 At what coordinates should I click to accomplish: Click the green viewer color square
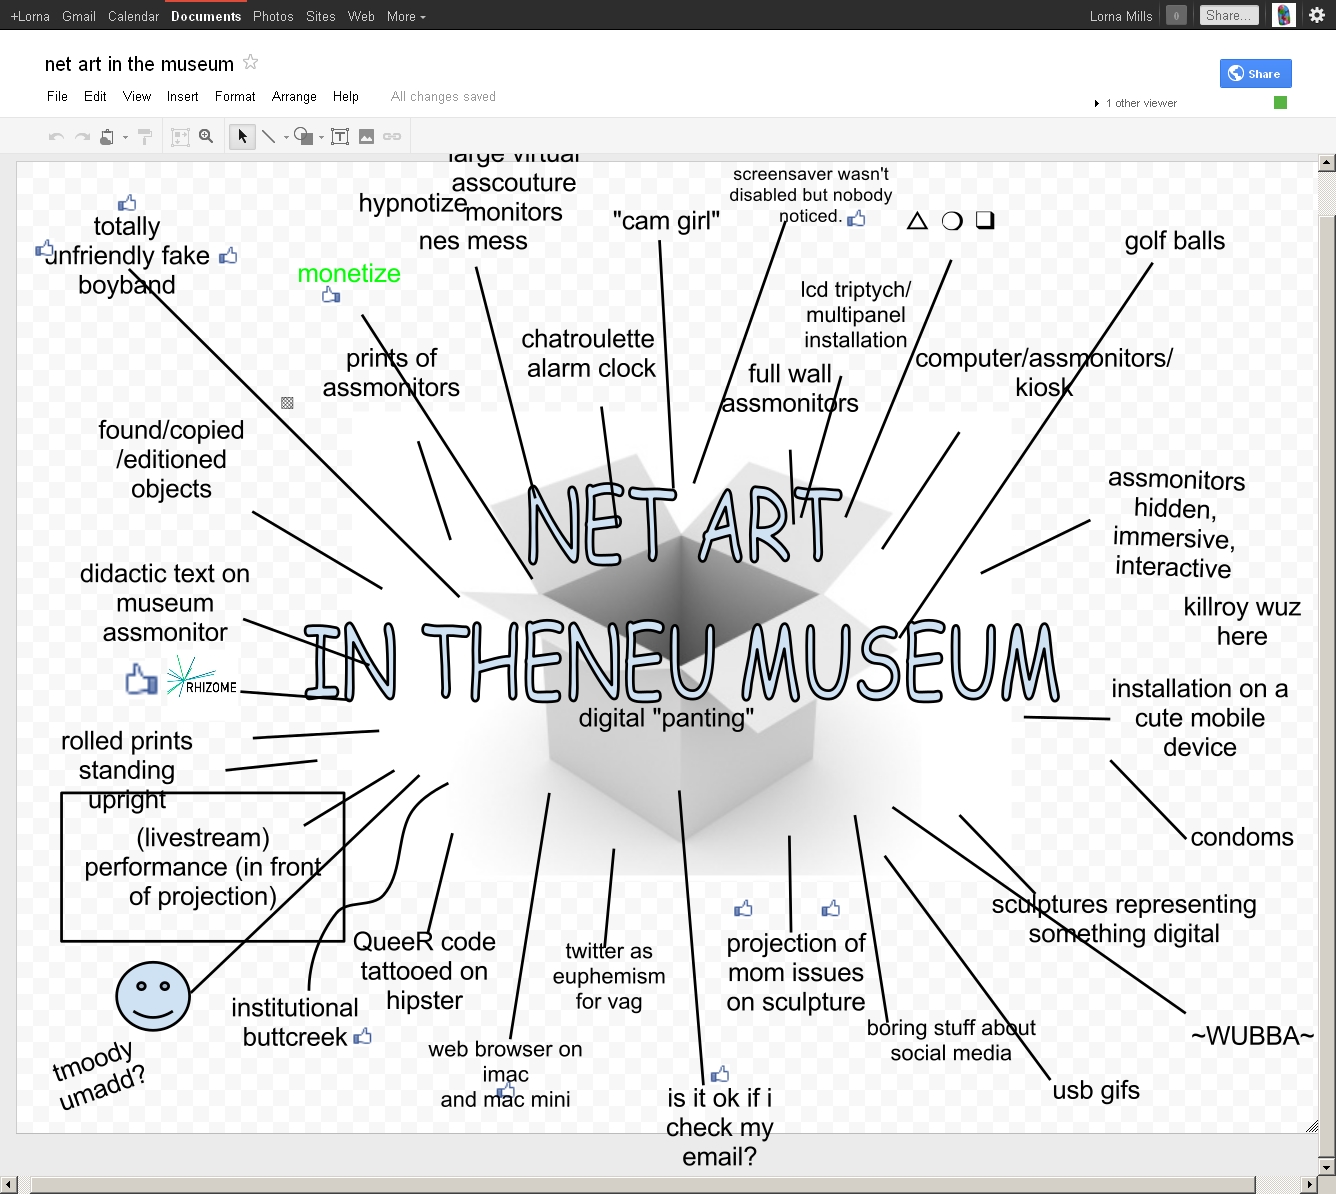pos(1280,102)
